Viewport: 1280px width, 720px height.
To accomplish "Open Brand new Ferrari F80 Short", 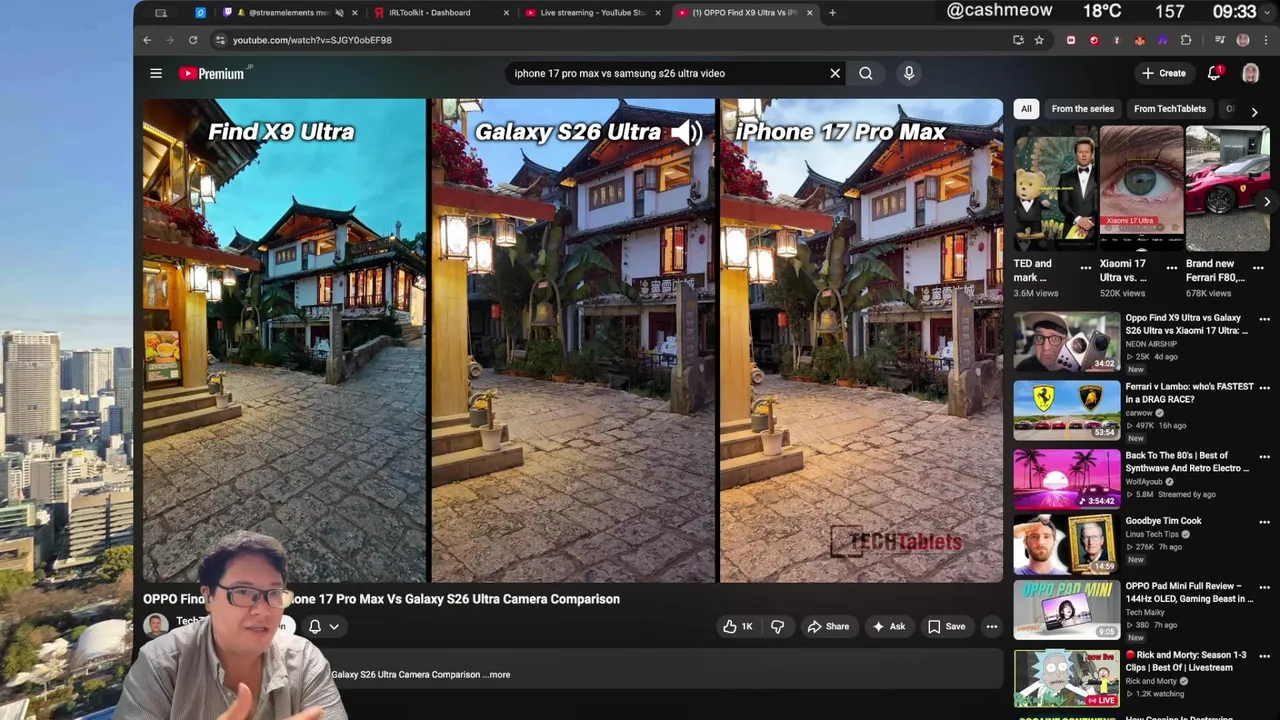I will [1228, 186].
